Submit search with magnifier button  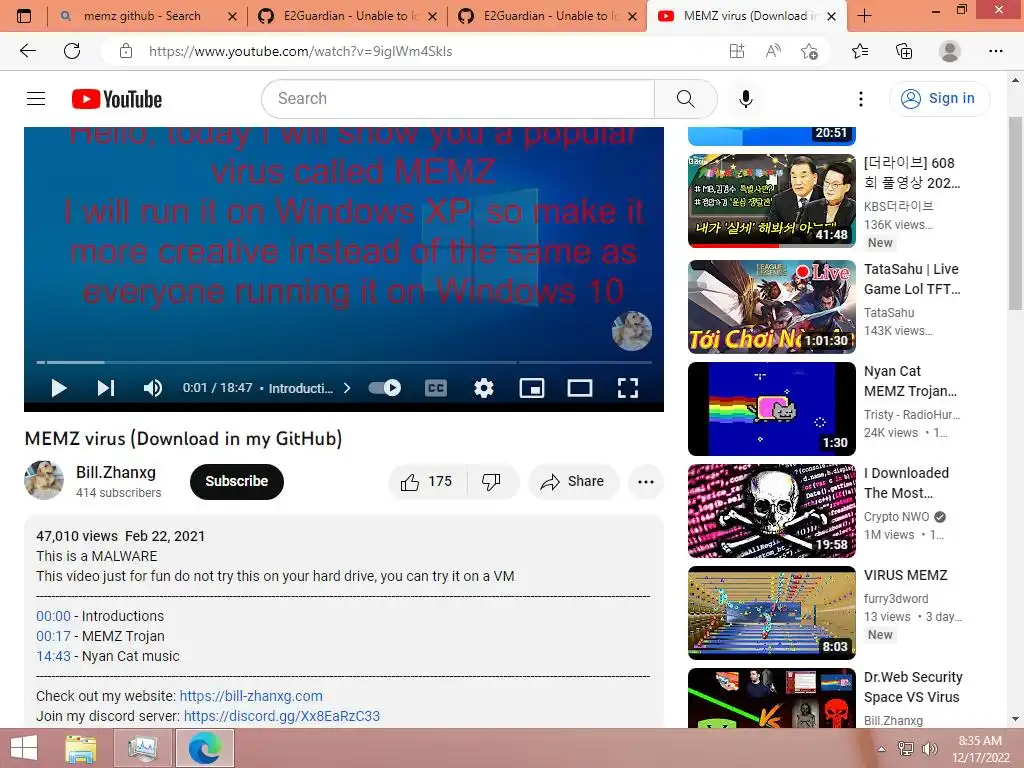(686, 99)
